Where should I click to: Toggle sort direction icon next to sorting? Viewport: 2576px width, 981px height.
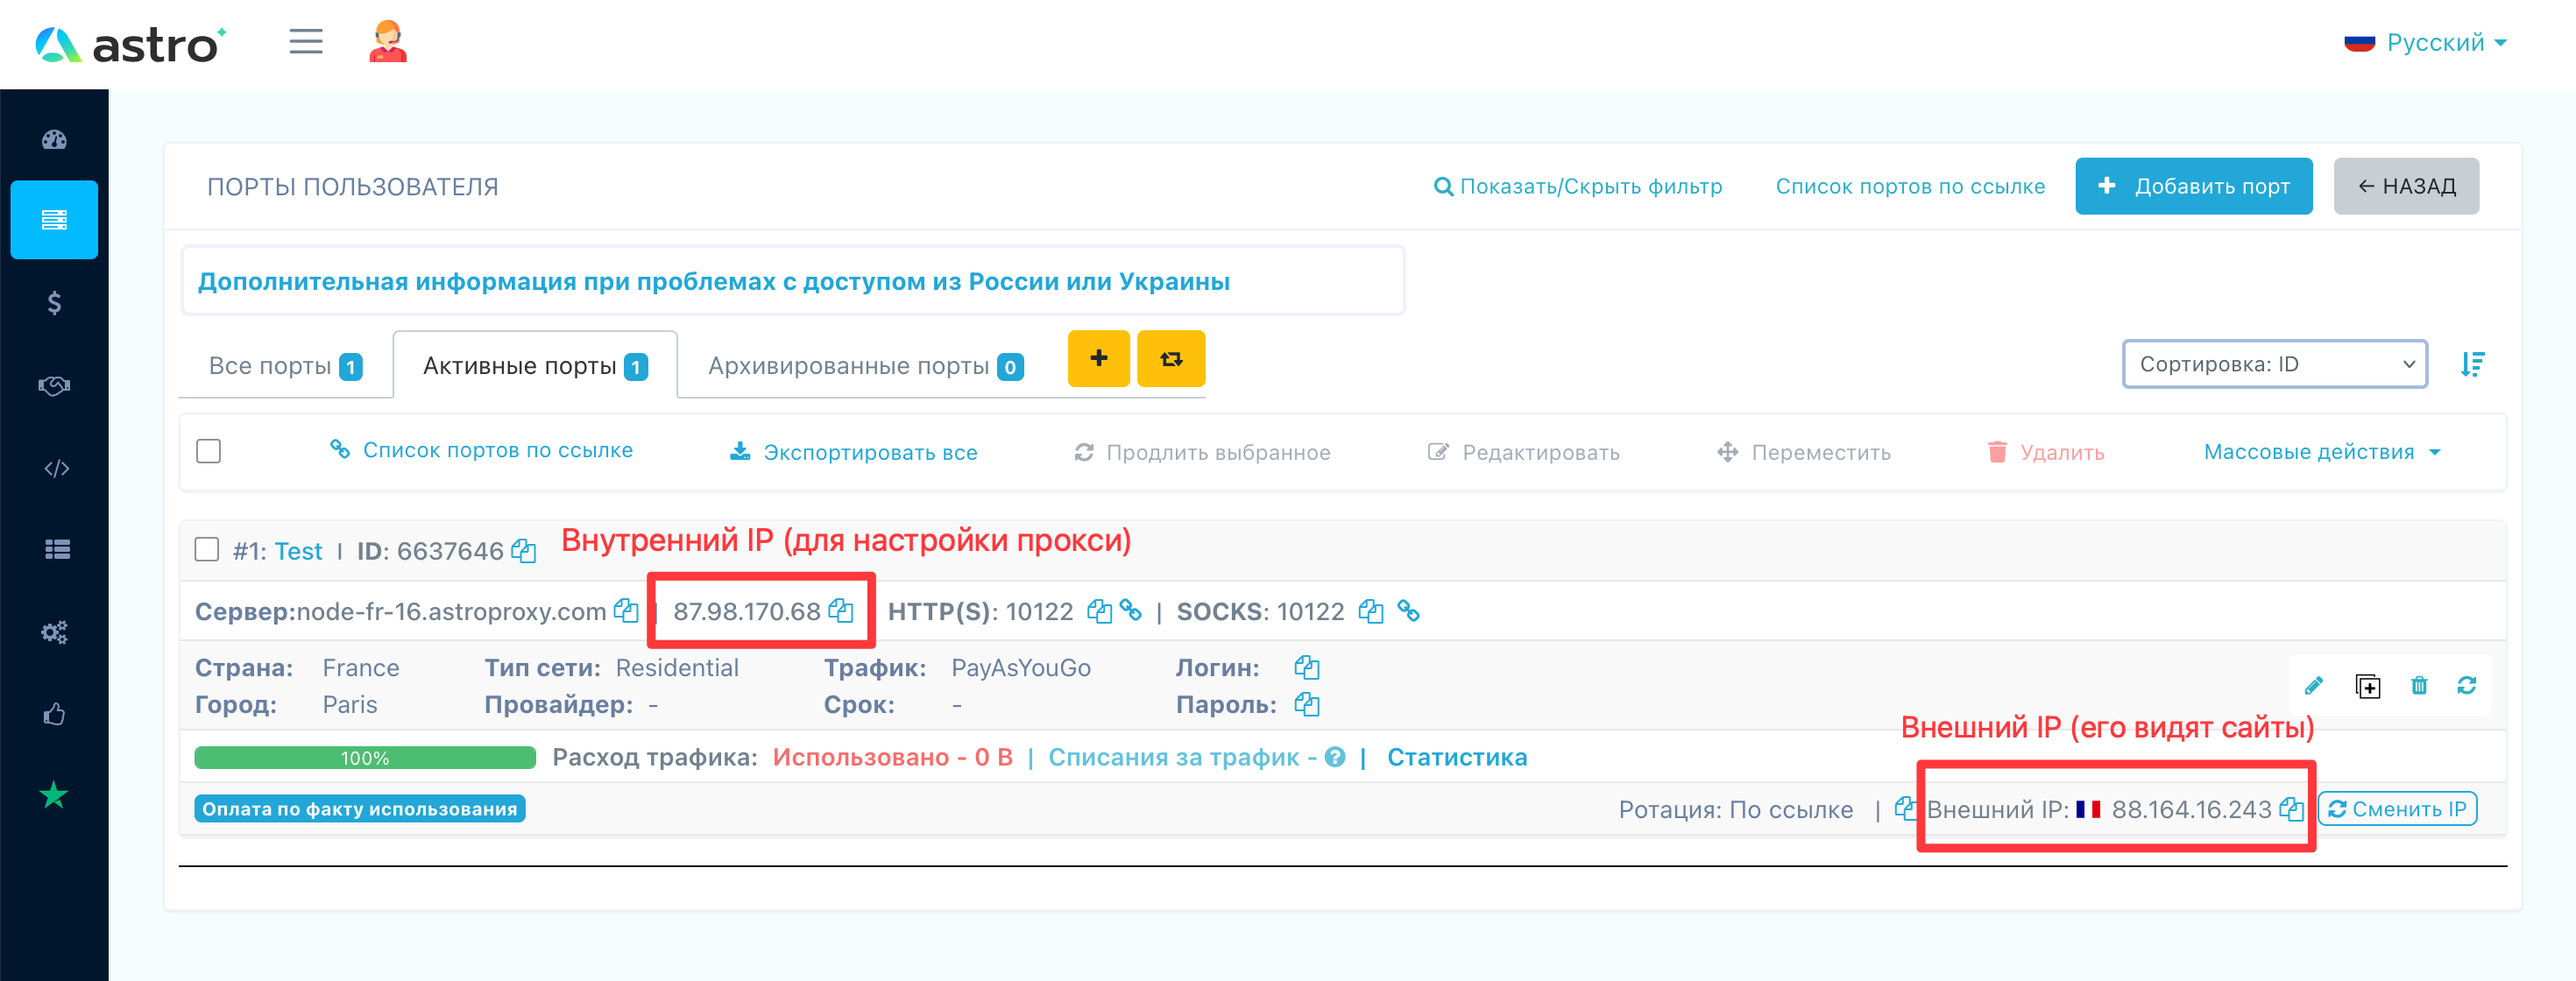coord(2472,364)
